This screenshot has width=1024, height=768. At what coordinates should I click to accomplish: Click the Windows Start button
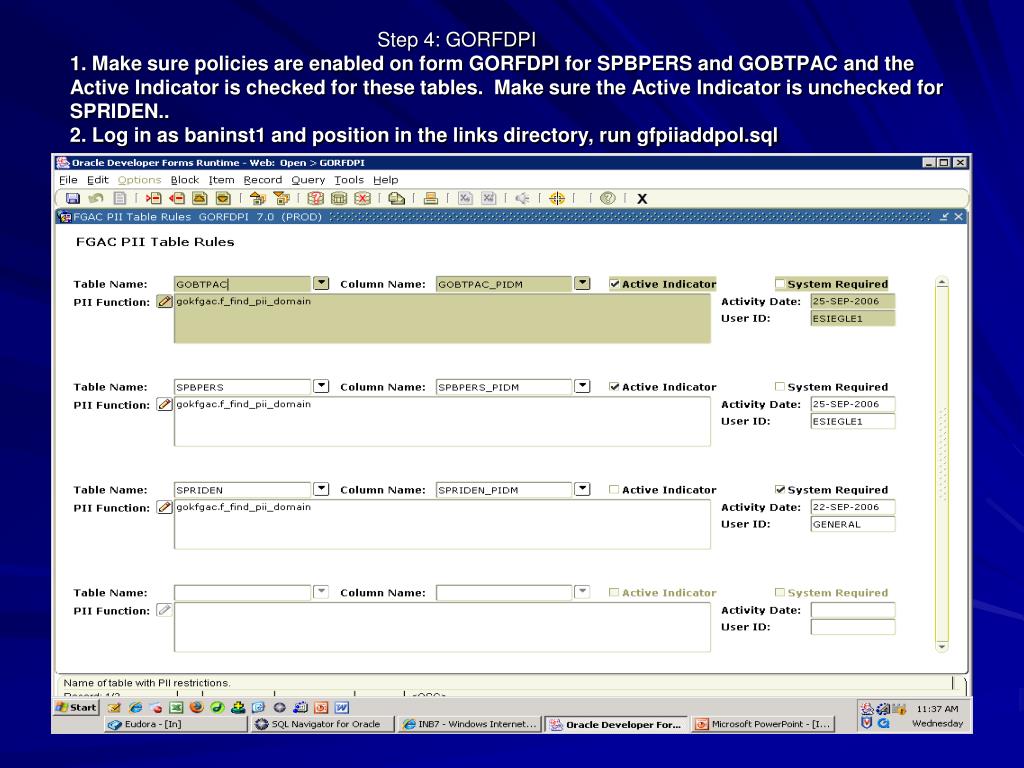click(76, 707)
